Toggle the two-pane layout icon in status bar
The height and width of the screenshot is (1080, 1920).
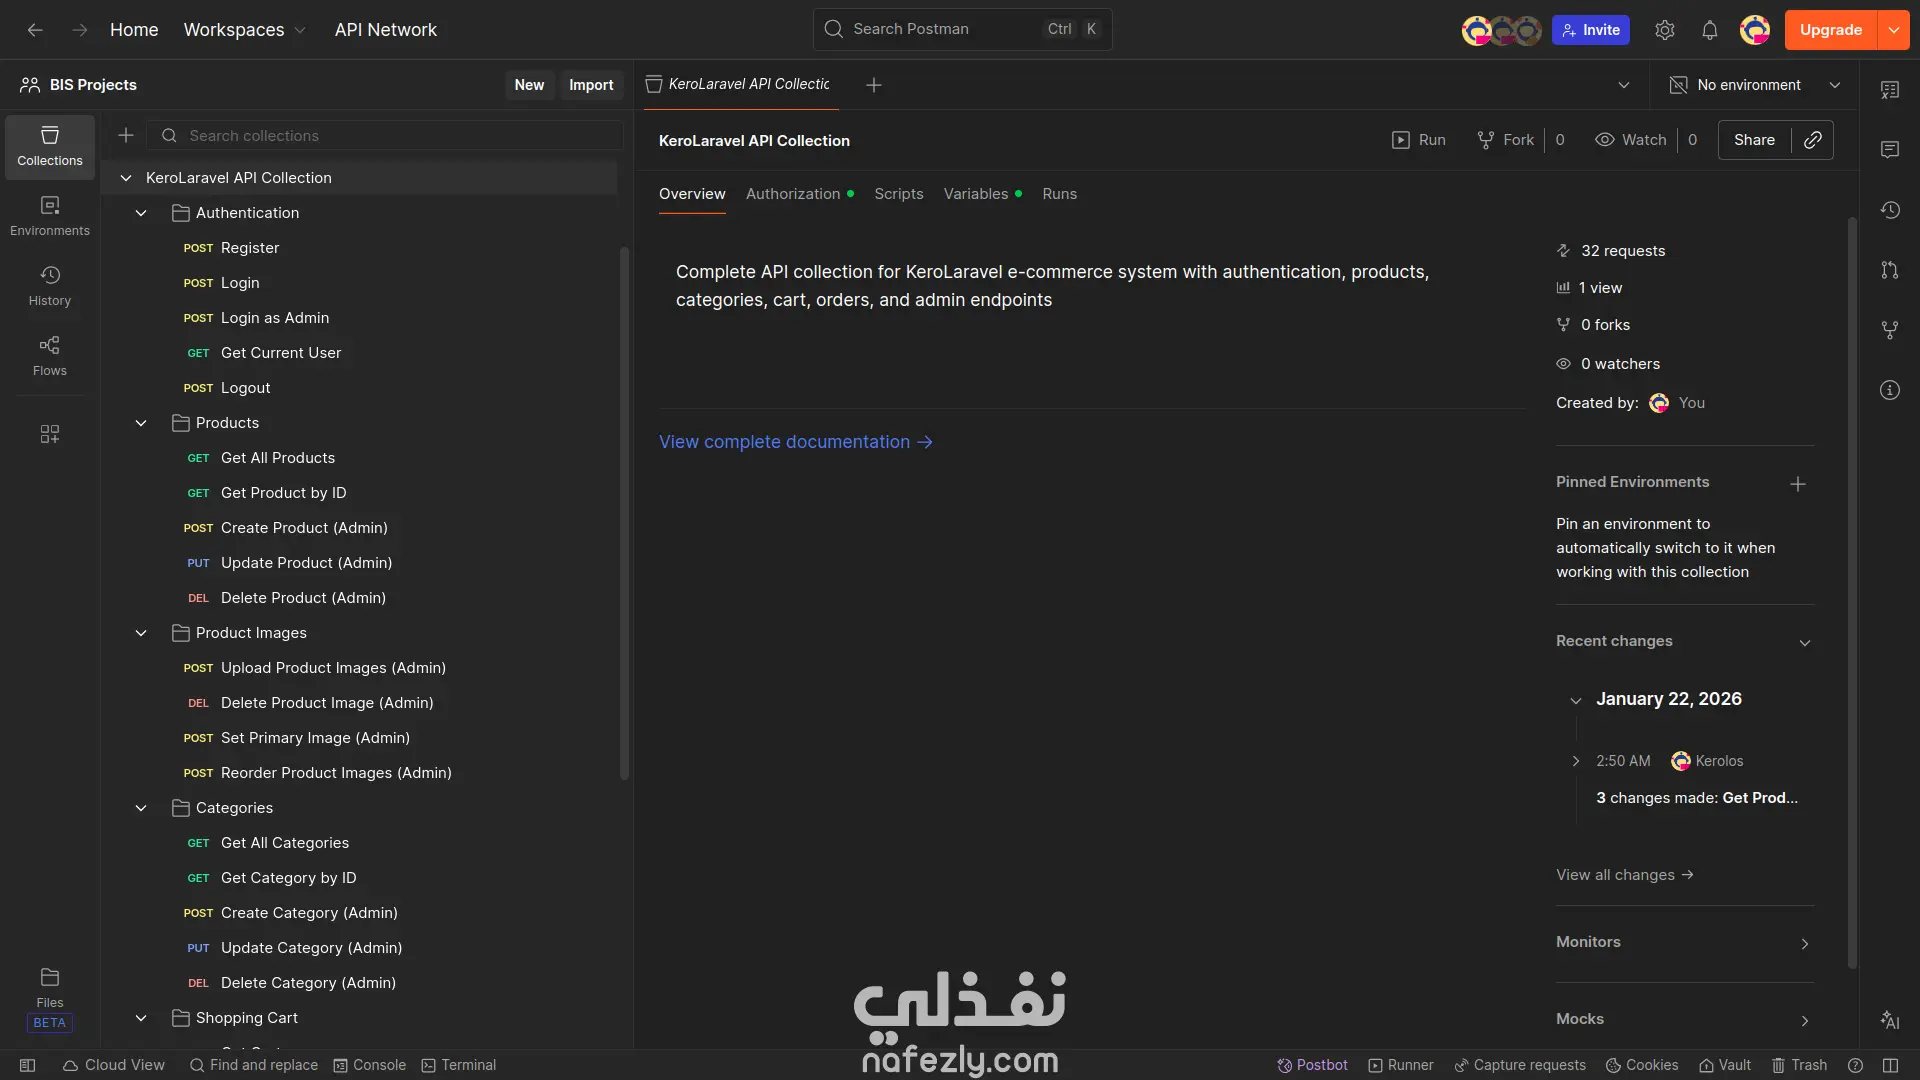[1889, 1065]
